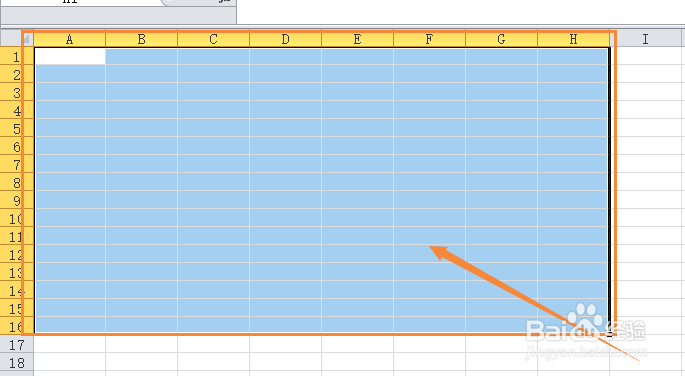This screenshot has width=685, height=376.
Task: Select row 17 header
Action: point(17,344)
